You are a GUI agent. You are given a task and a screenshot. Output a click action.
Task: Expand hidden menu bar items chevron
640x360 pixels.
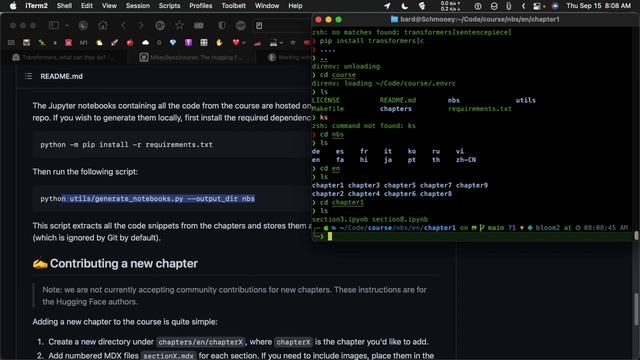pyautogui.click(x=523, y=6)
